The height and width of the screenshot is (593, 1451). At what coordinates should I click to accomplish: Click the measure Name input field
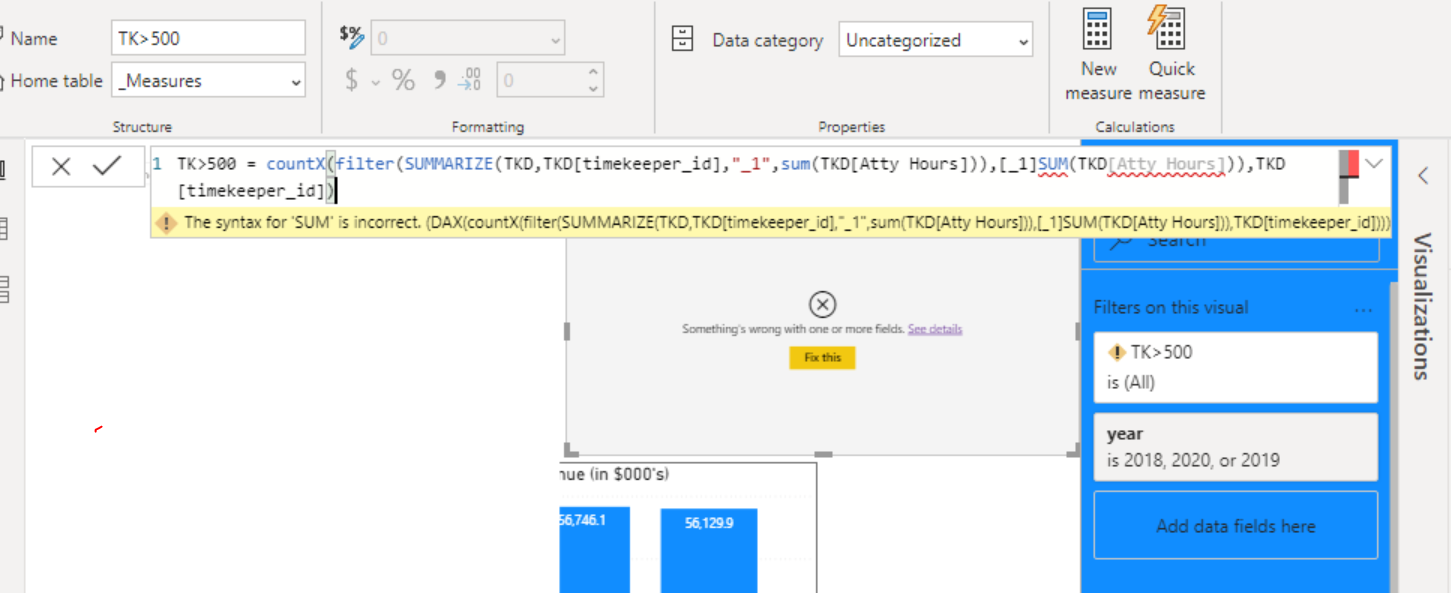click(208, 38)
